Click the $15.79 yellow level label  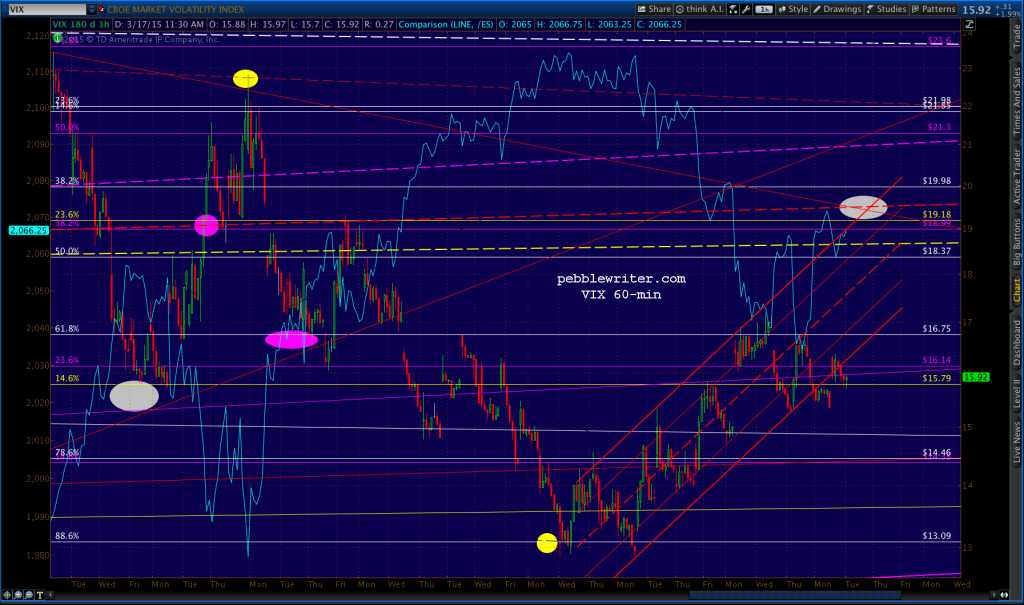pos(936,378)
